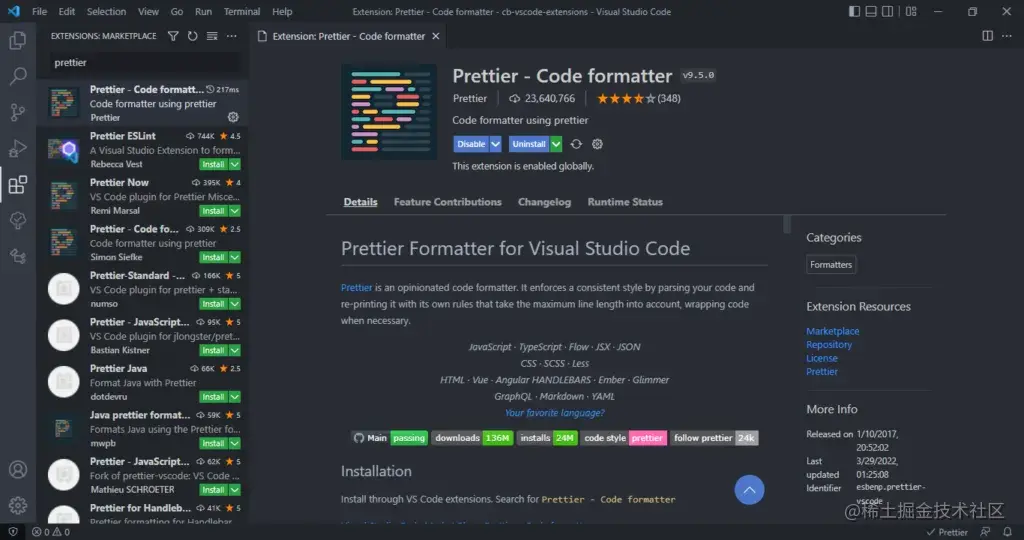Image resolution: width=1024 pixels, height=540 pixels.
Task: Open the Explorer view in activity bar
Action: (x=18, y=40)
